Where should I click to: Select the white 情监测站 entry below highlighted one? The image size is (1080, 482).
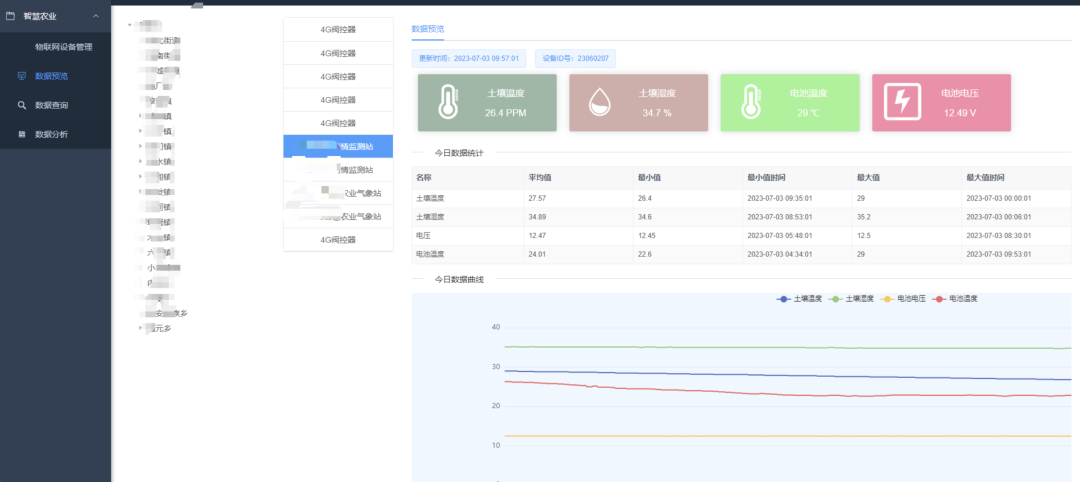(x=338, y=169)
